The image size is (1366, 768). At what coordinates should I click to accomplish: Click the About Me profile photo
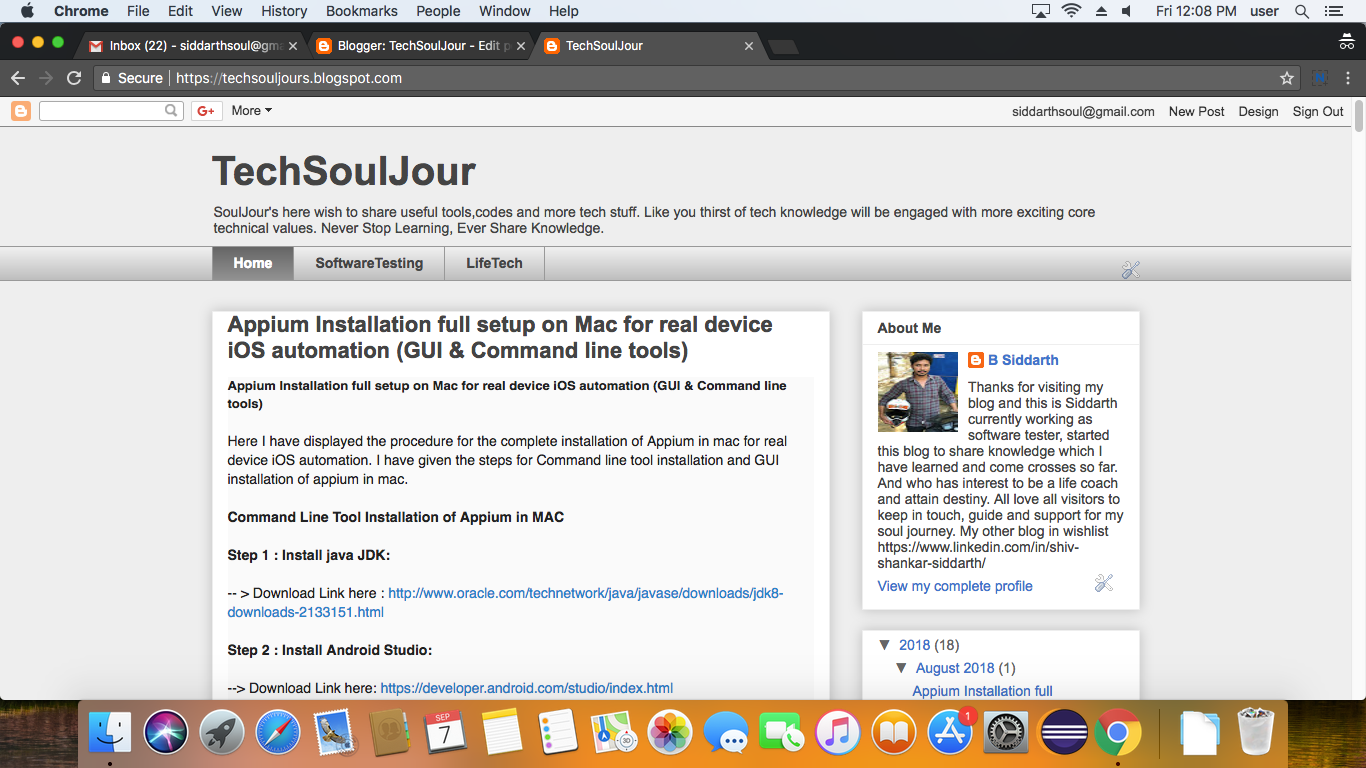point(918,392)
